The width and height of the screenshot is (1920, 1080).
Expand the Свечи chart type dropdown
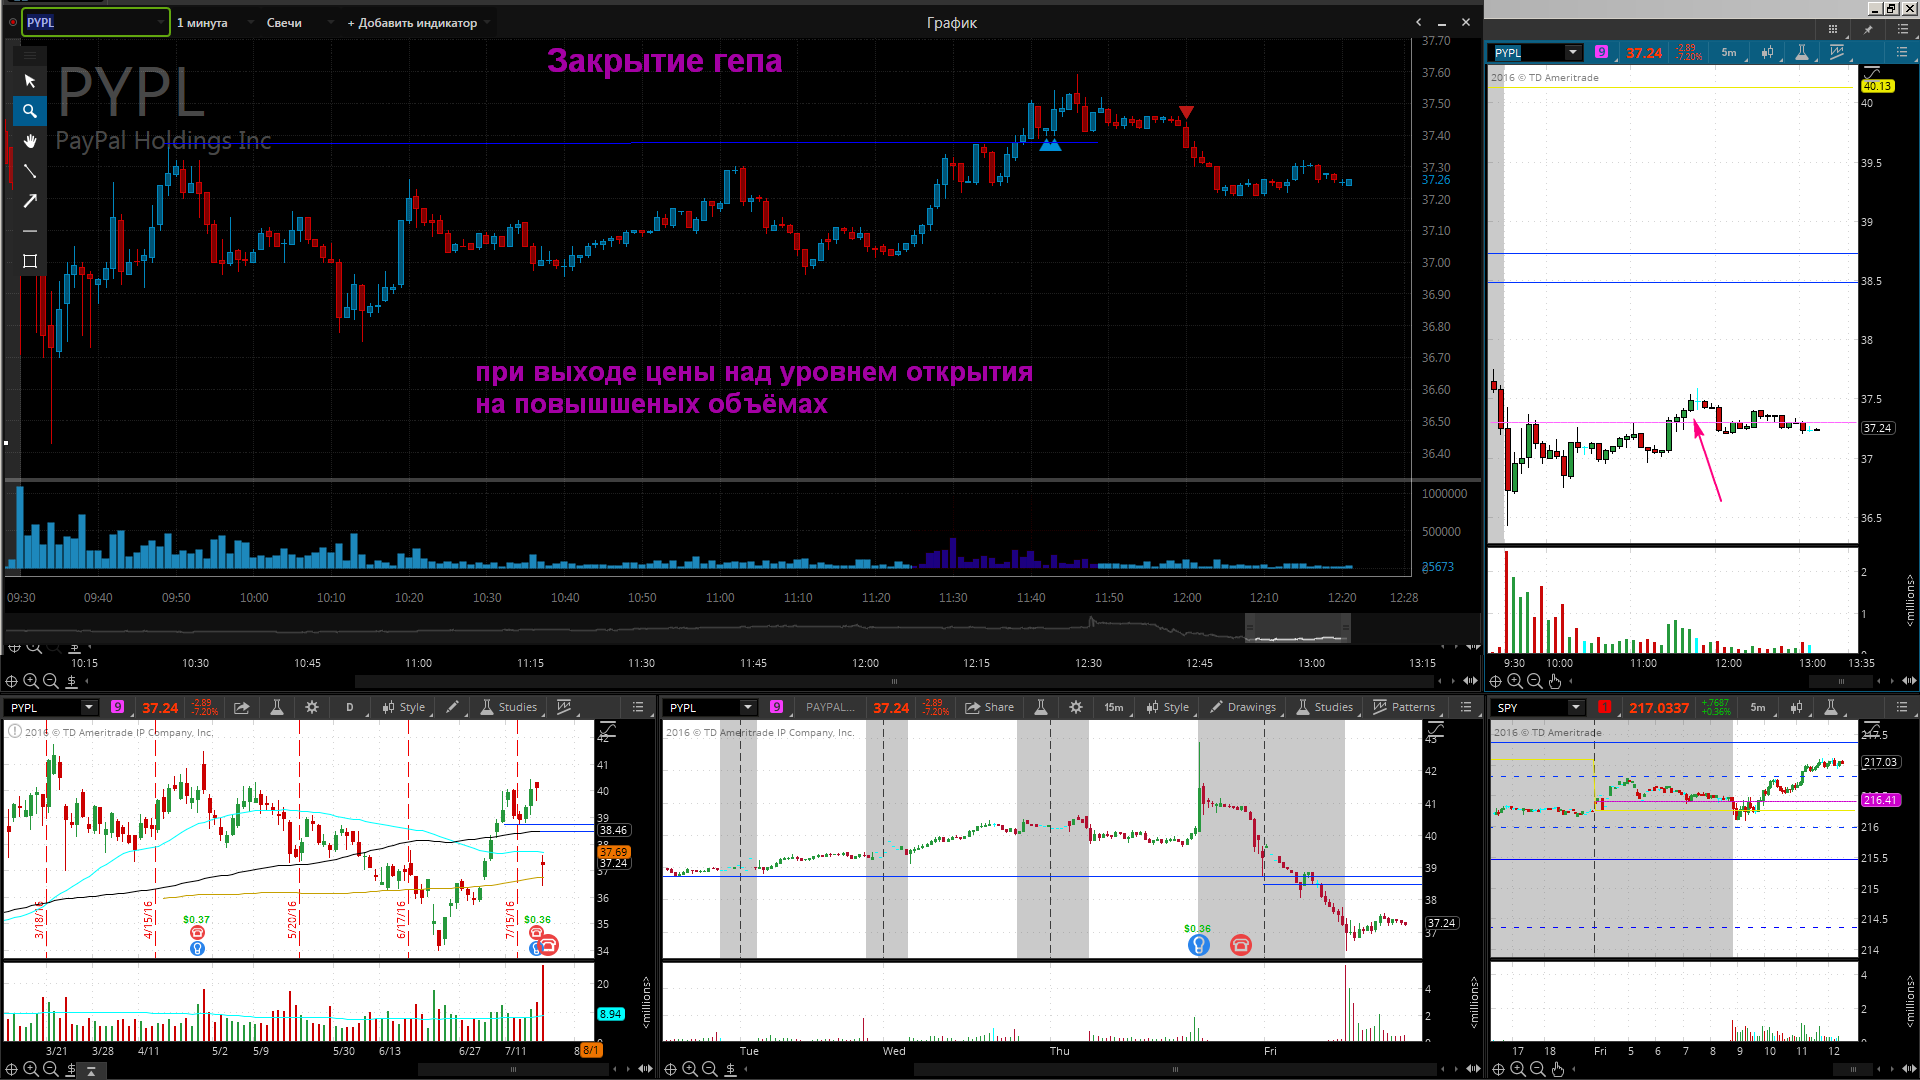[298, 23]
